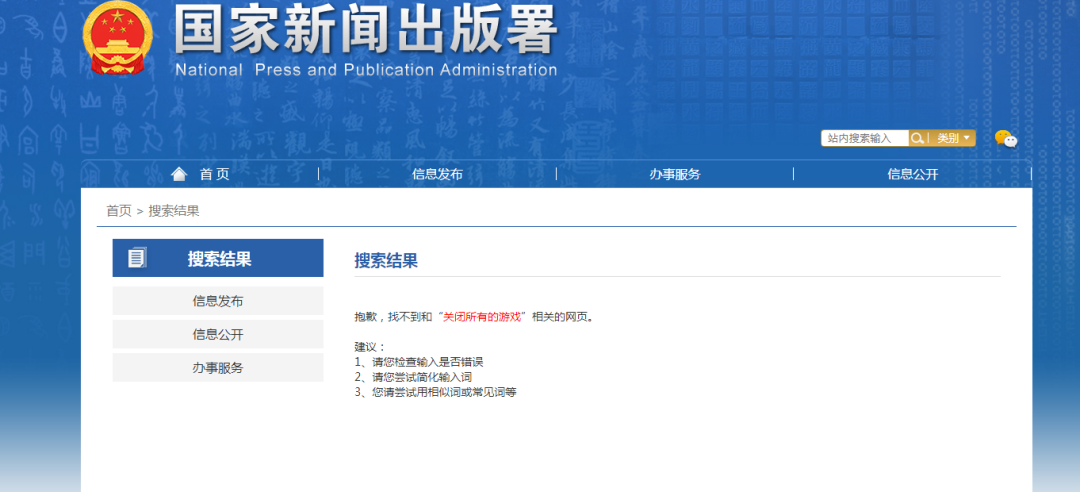
Task: Open 办事服务 in top navigation bar
Action: click(x=675, y=174)
